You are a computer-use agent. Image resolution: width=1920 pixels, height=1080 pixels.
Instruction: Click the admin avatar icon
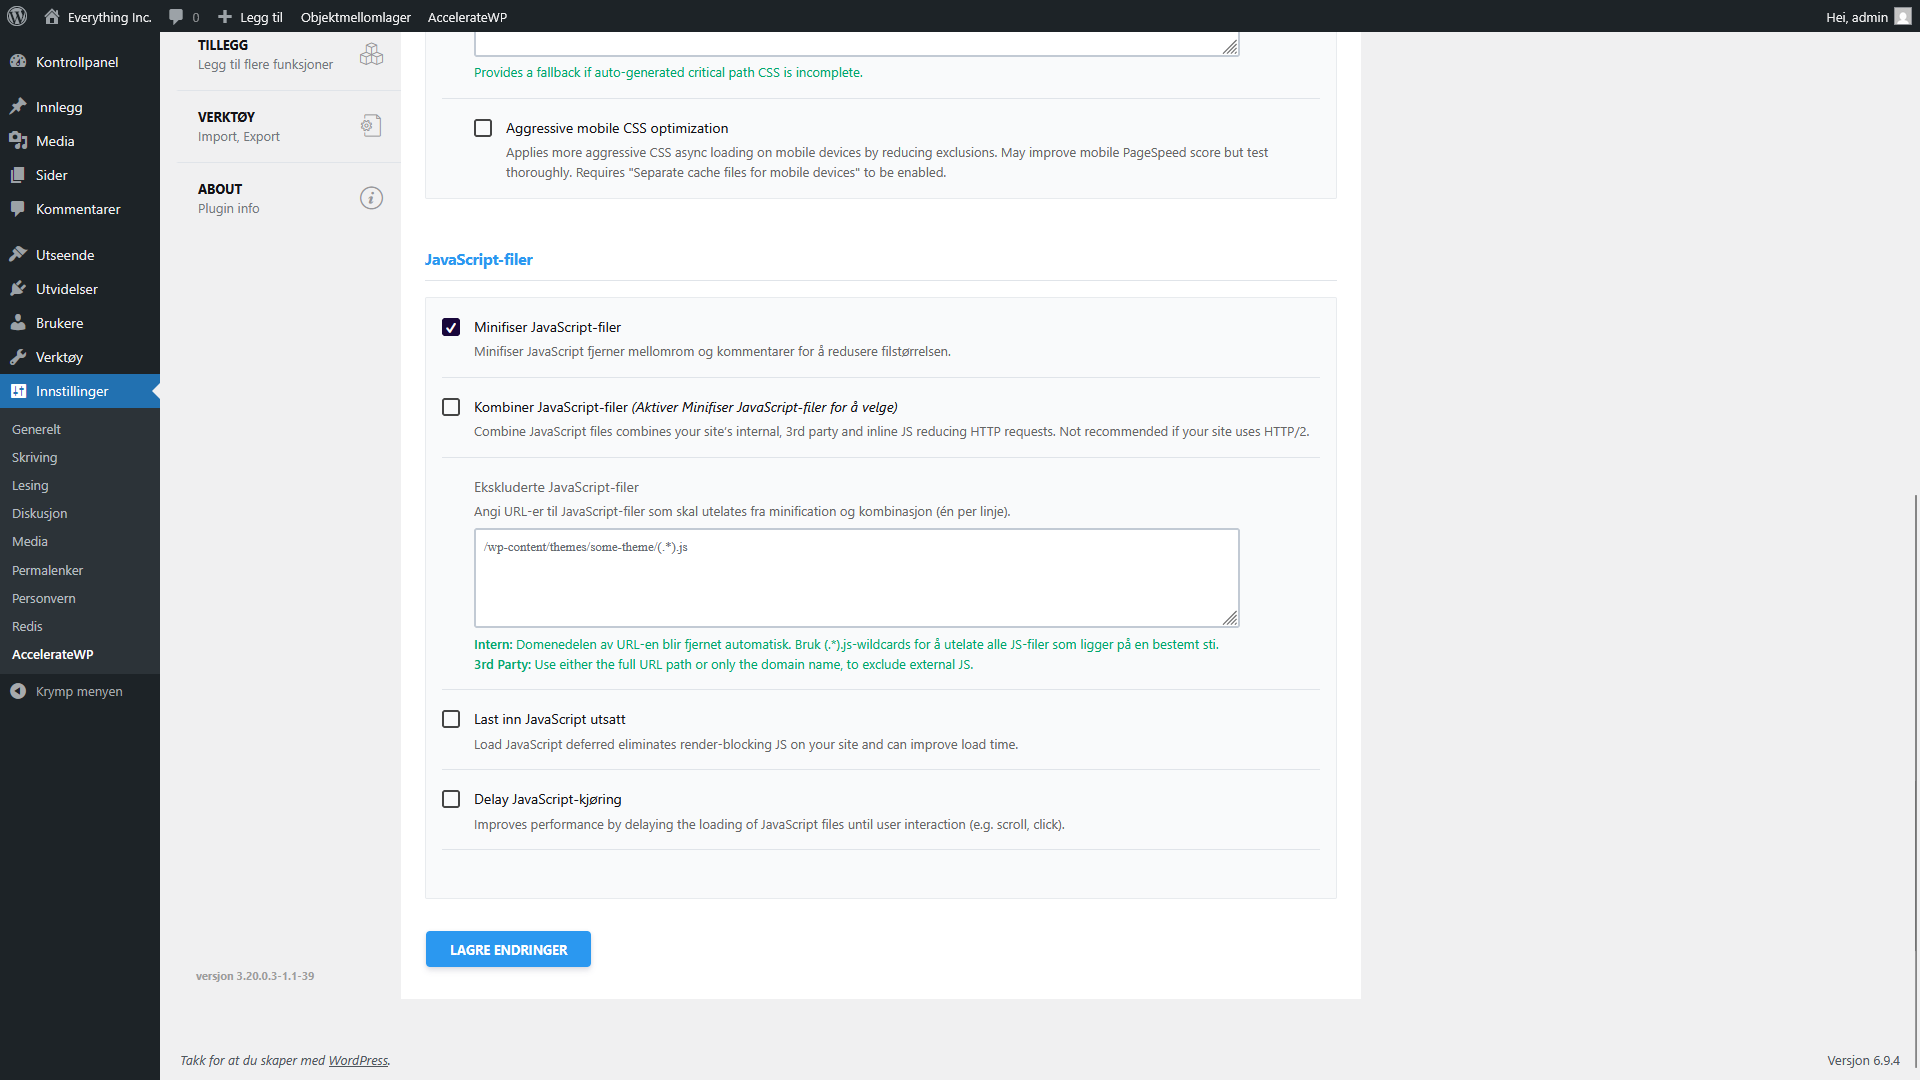(x=1903, y=16)
